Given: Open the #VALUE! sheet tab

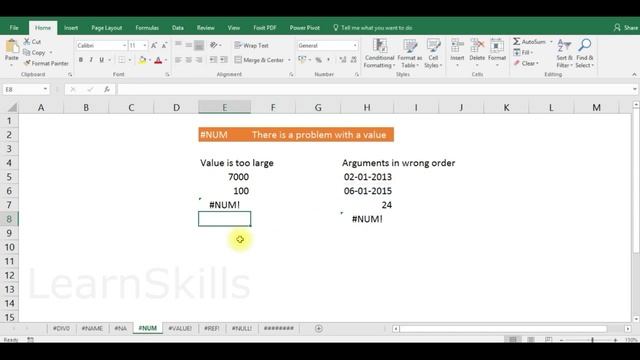Looking at the screenshot, I should [180, 328].
